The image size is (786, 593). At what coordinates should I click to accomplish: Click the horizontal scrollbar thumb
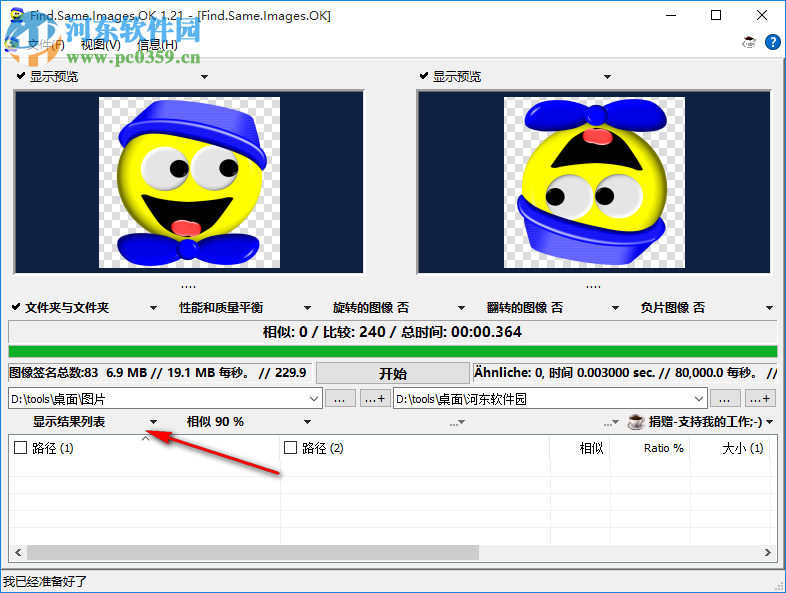click(253, 552)
